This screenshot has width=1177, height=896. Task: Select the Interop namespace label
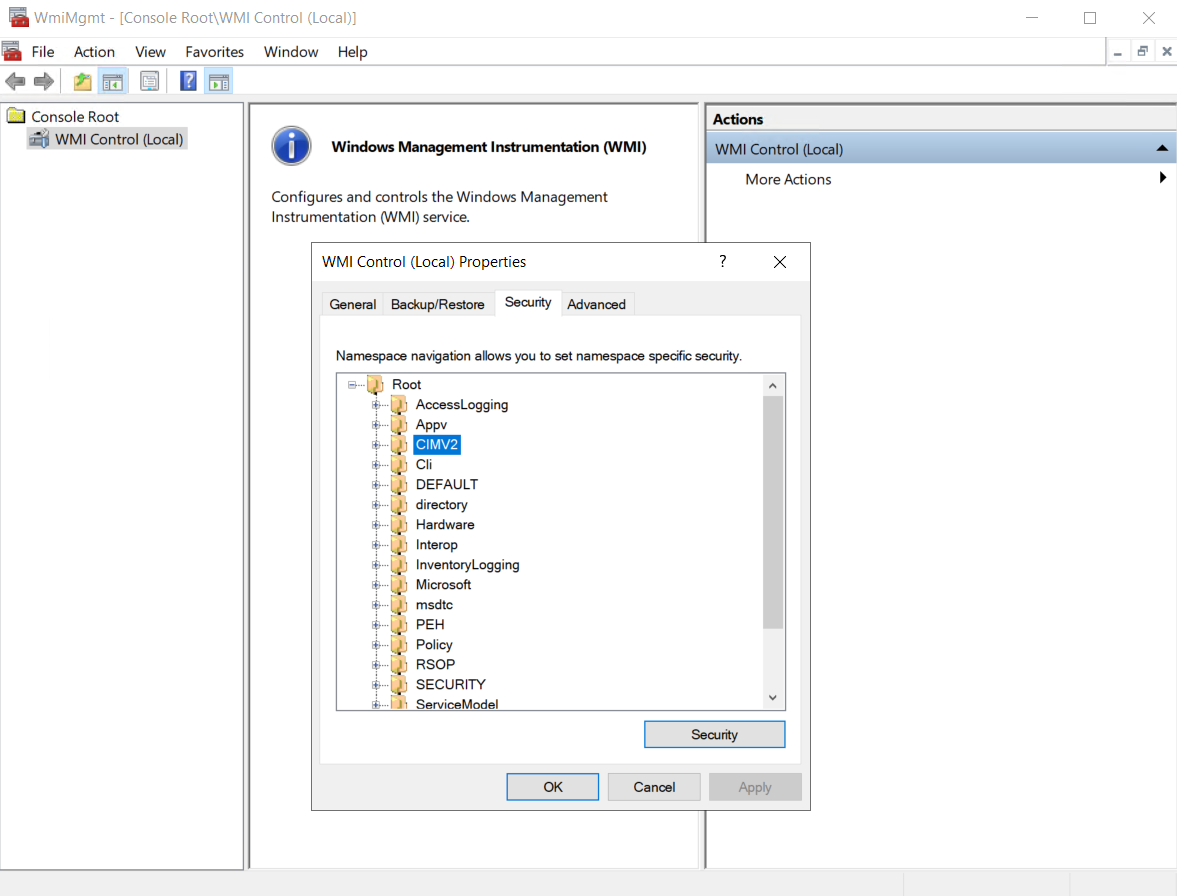coord(436,545)
